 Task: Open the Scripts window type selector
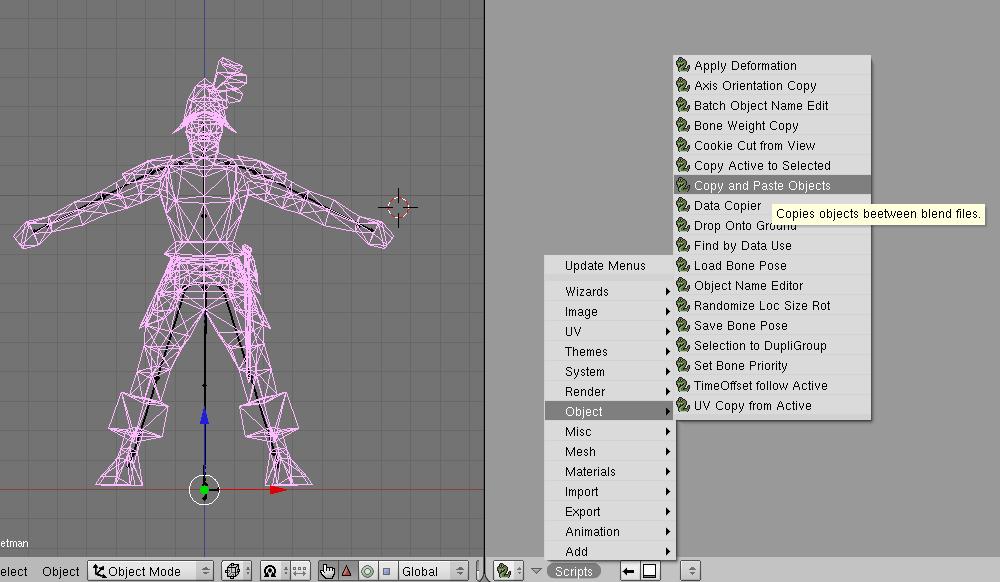tap(509, 571)
